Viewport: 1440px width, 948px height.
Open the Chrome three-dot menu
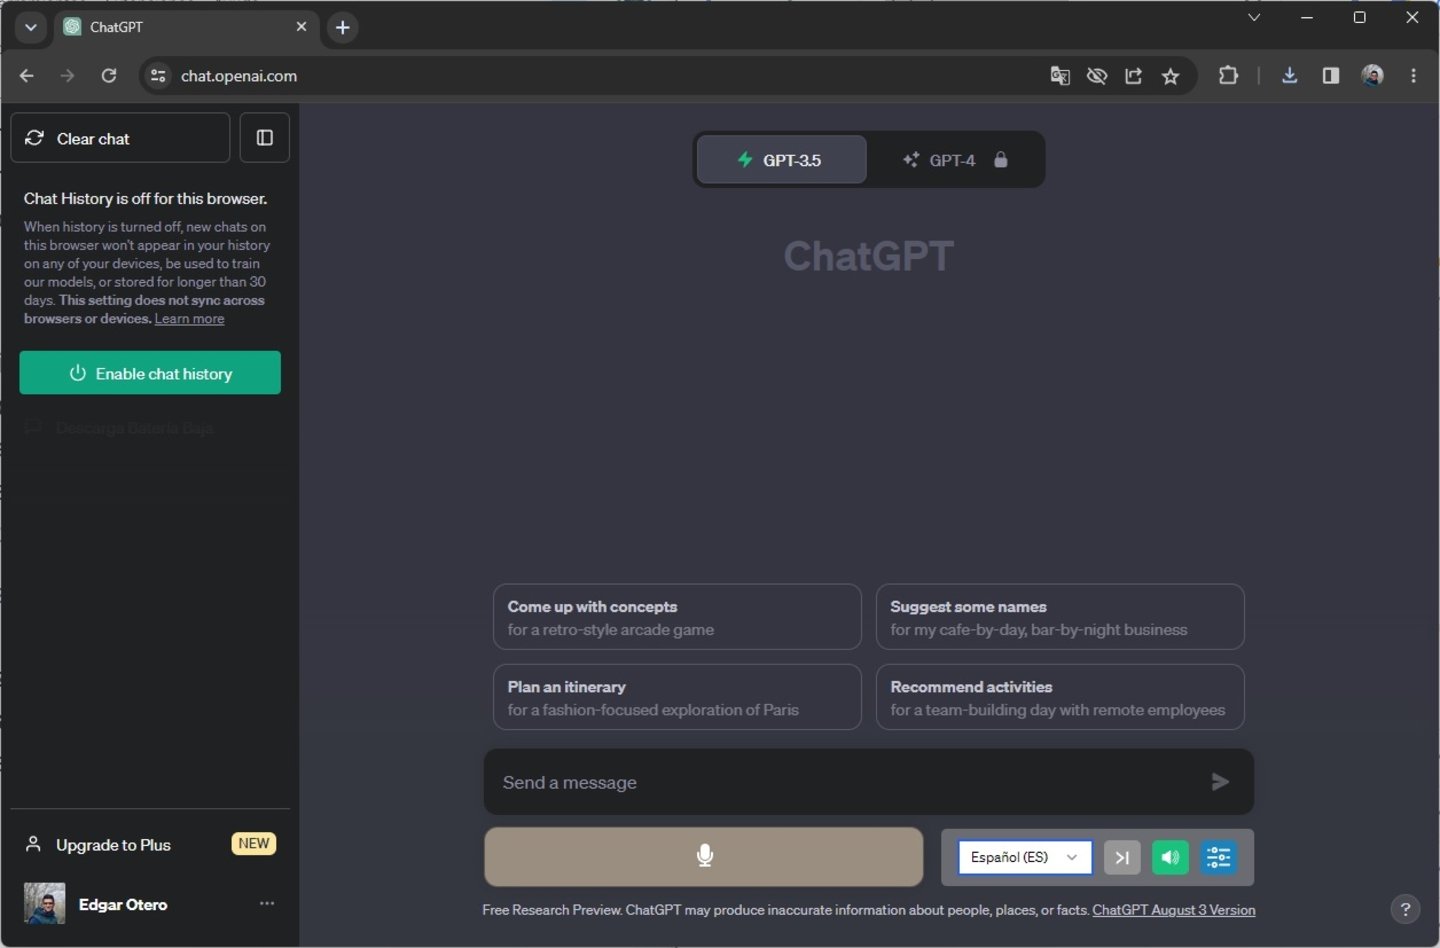(1413, 76)
